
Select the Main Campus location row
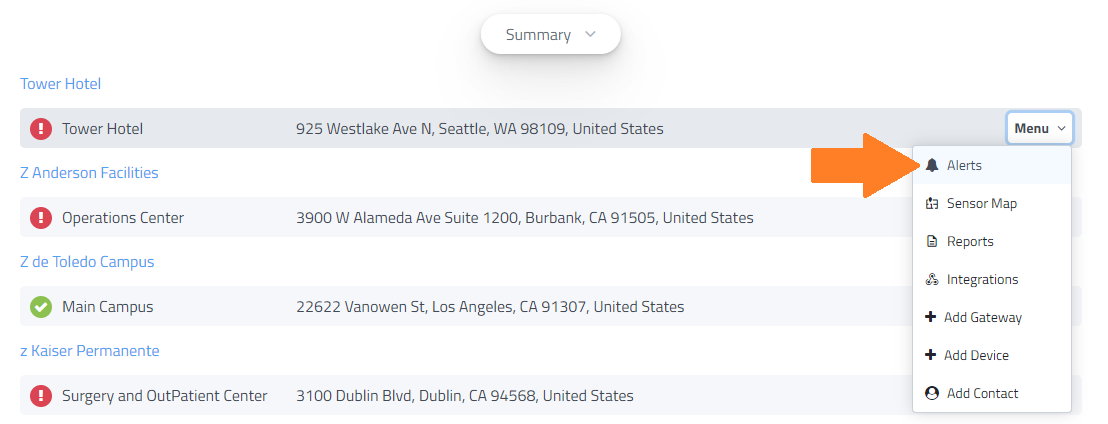[x=108, y=307]
